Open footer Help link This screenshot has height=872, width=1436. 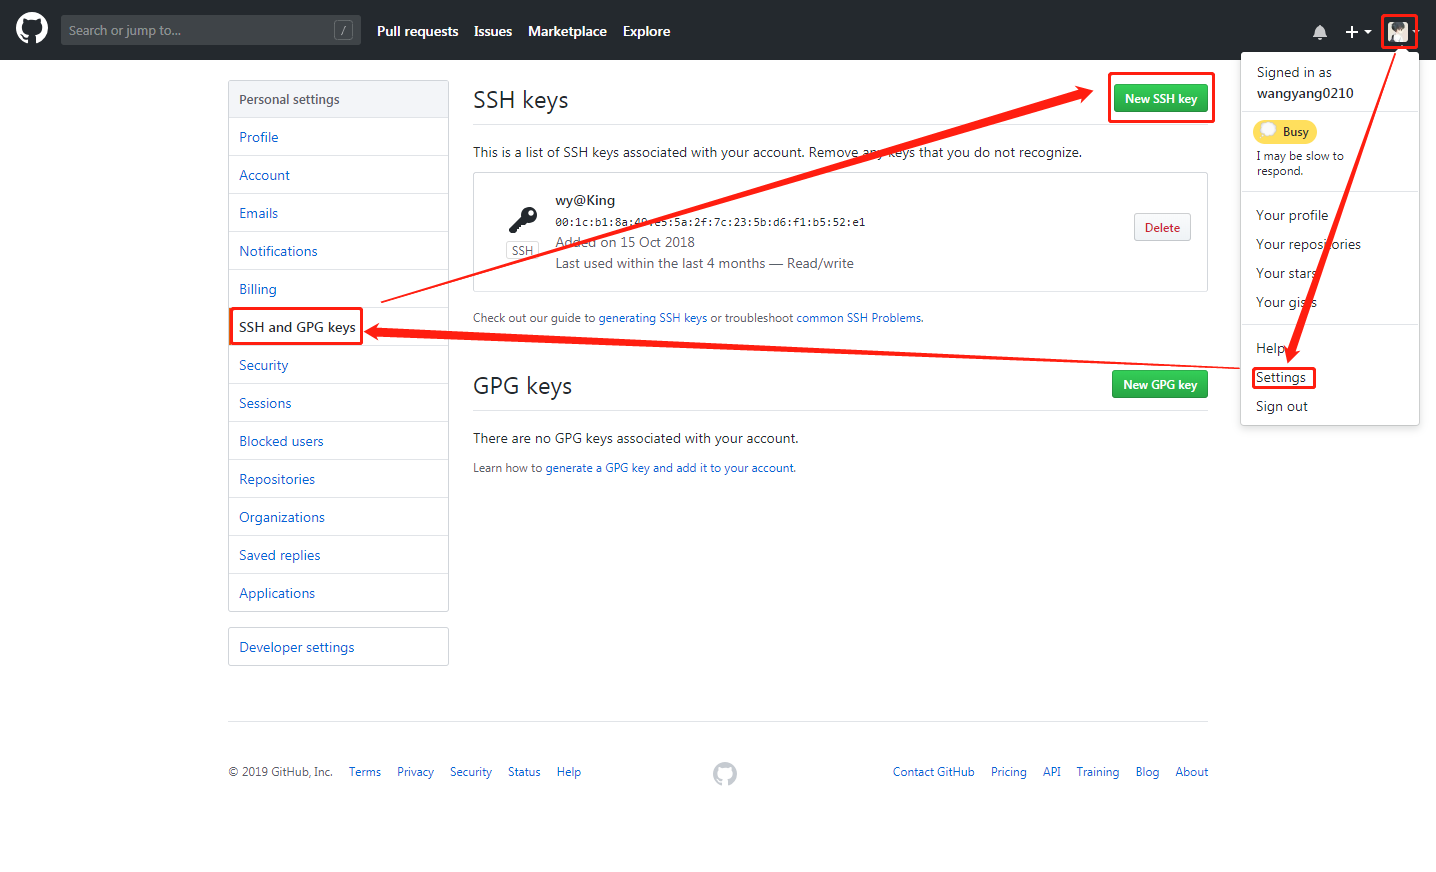tap(569, 772)
